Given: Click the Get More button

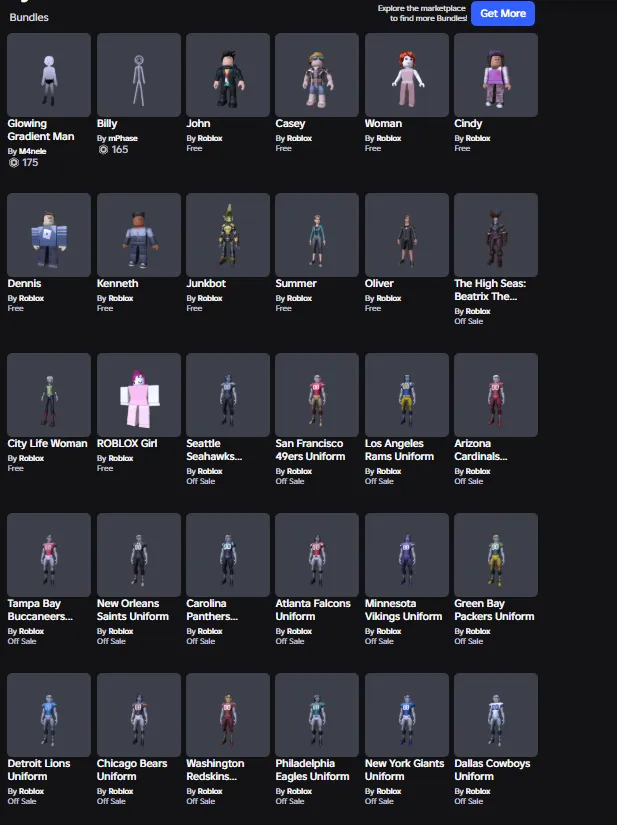Looking at the screenshot, I should (x=503, y=14).
